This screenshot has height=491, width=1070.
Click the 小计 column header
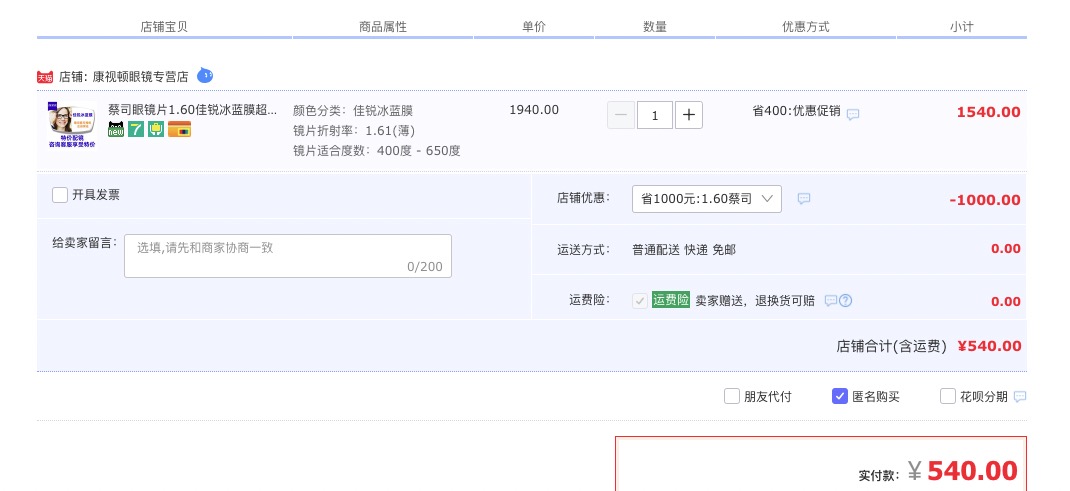pos(961,27)
